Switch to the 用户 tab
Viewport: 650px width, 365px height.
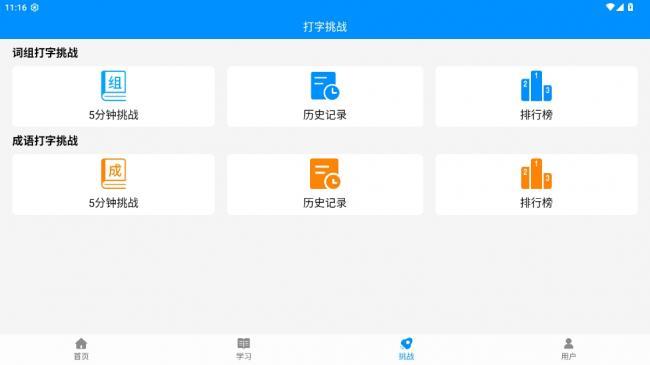[568, 349]
